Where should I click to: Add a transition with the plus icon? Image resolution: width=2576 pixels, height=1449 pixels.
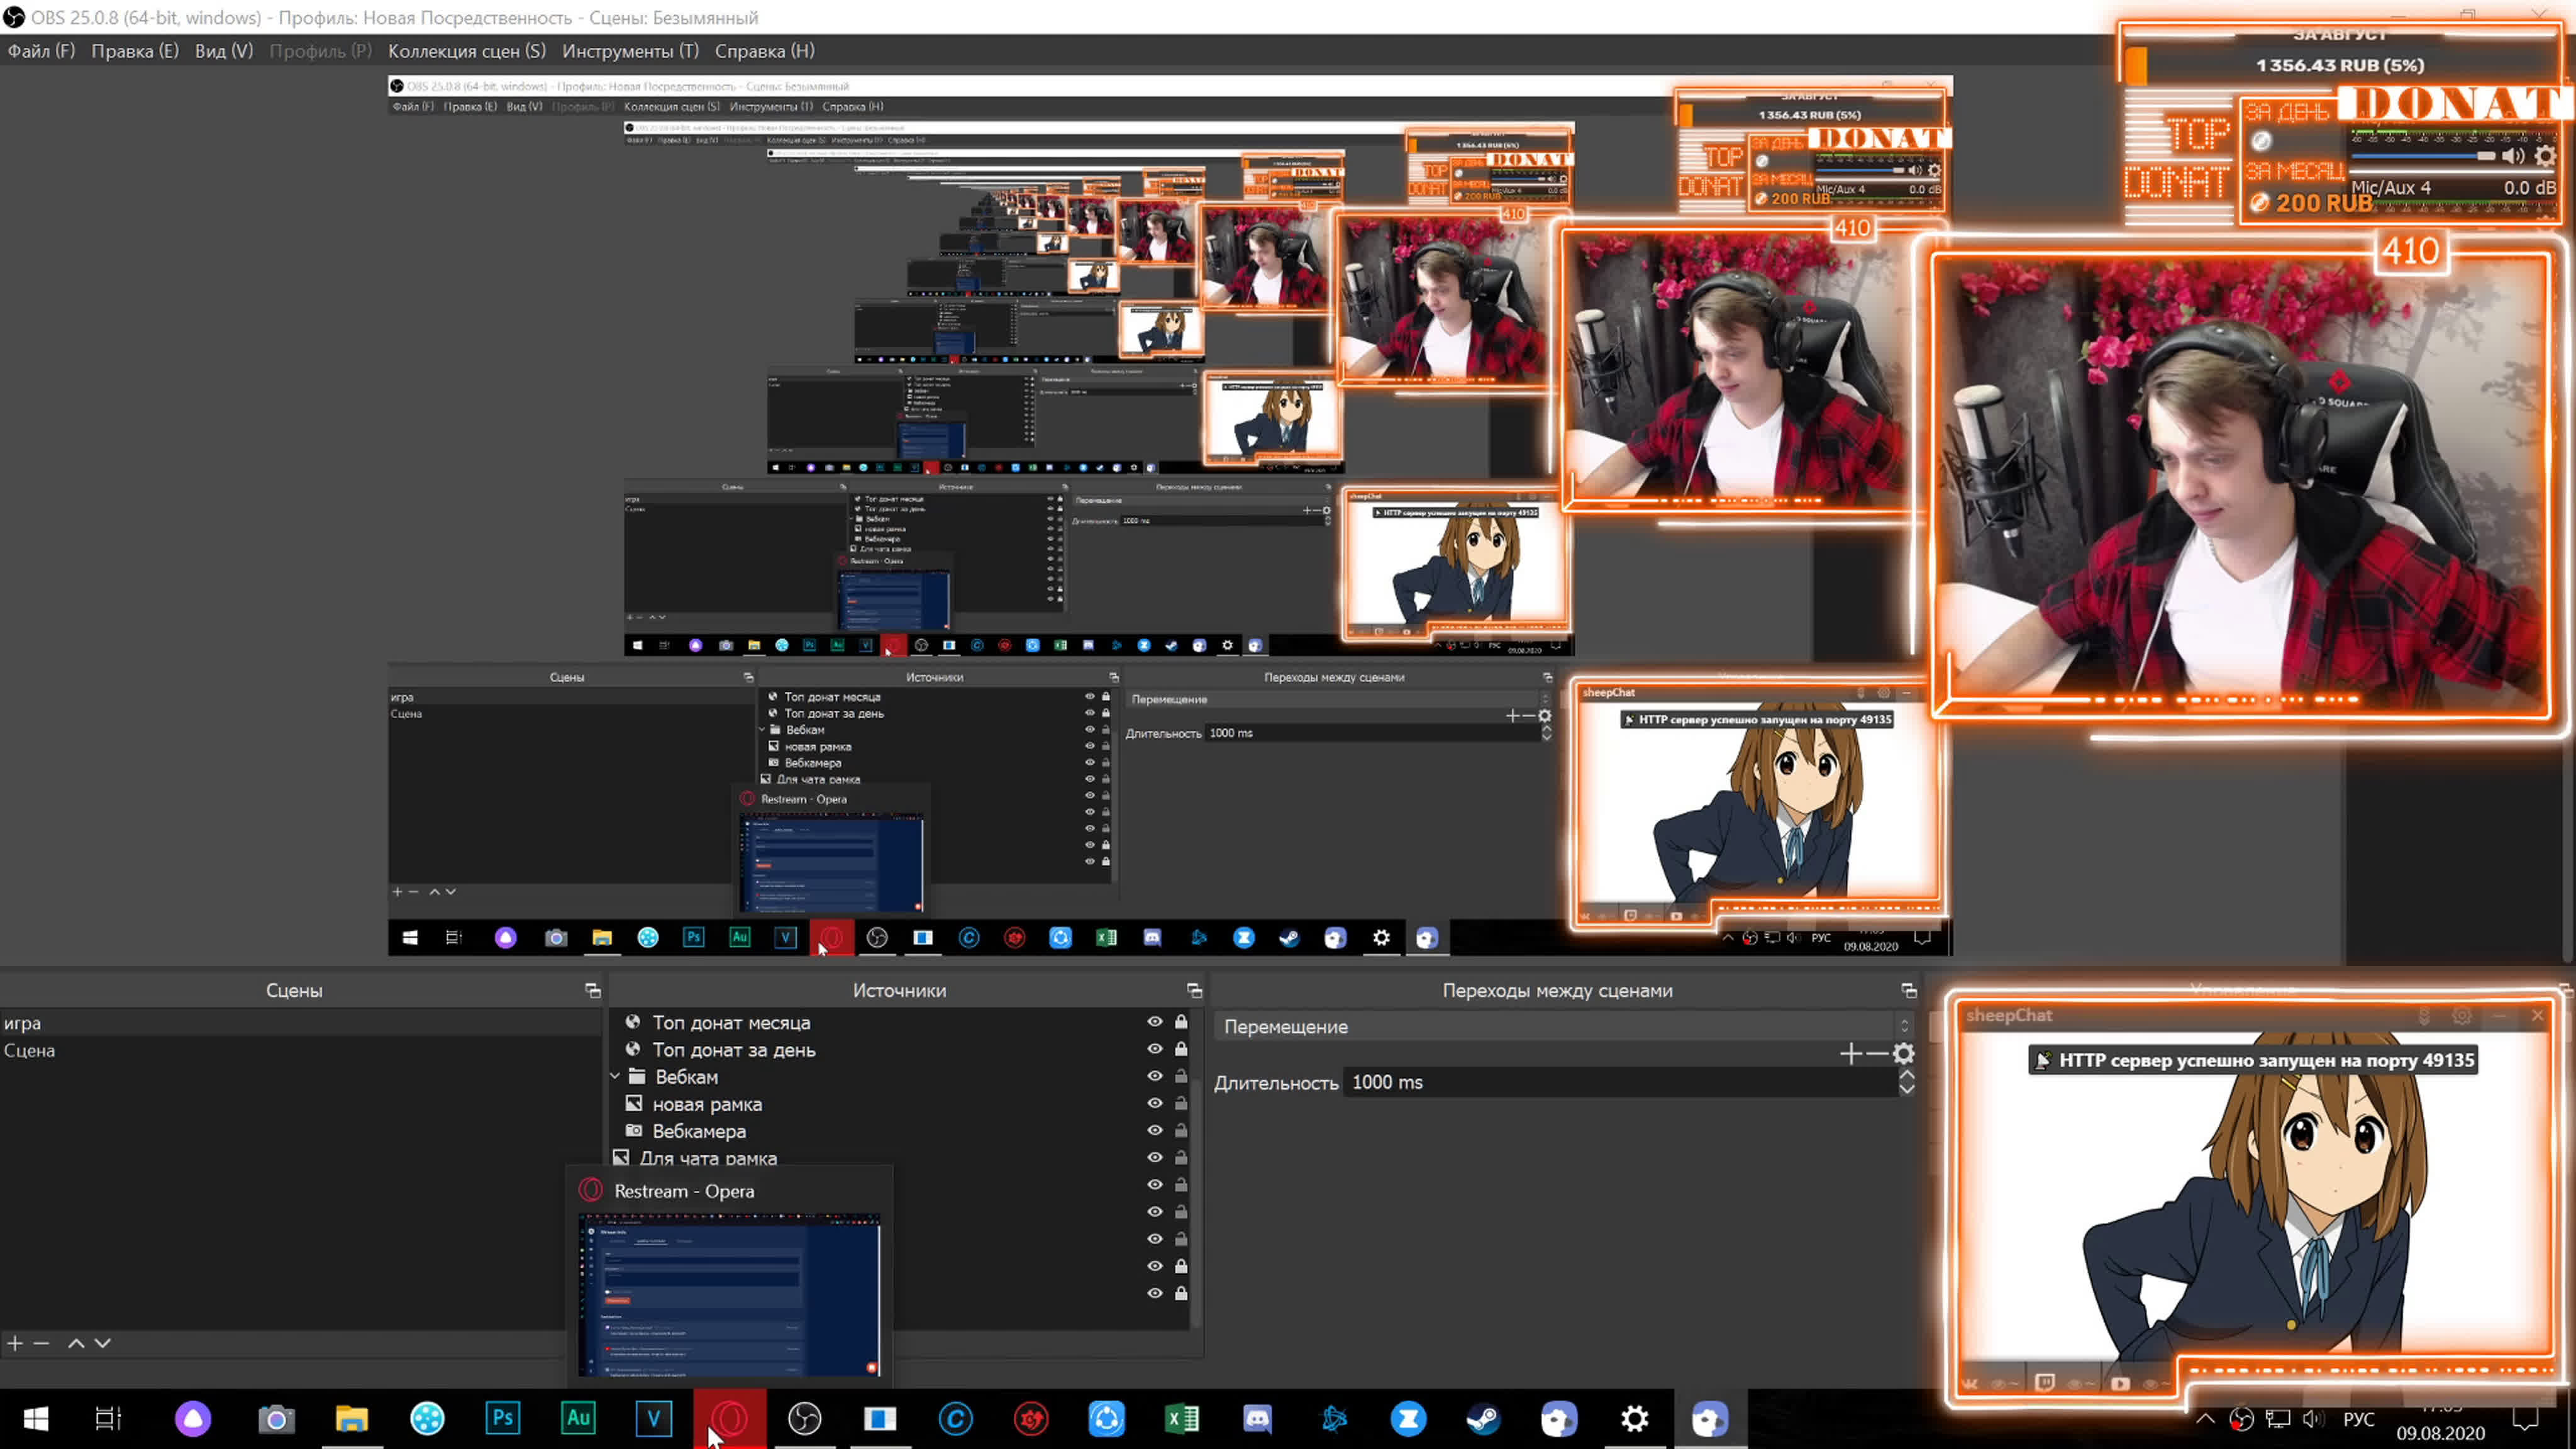point(1850,1053)
